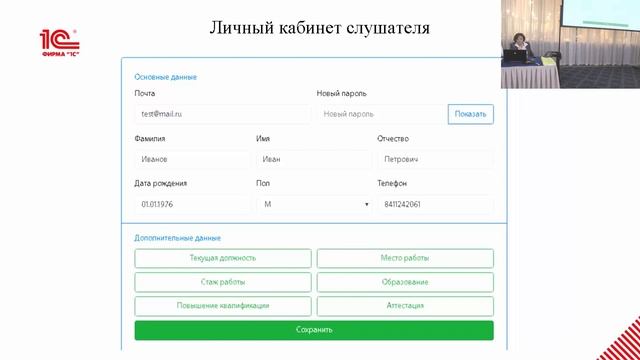This screenshot has height=360, width=640.
Task: Click the Дата рождения label
Action: (x=160, y=184)
